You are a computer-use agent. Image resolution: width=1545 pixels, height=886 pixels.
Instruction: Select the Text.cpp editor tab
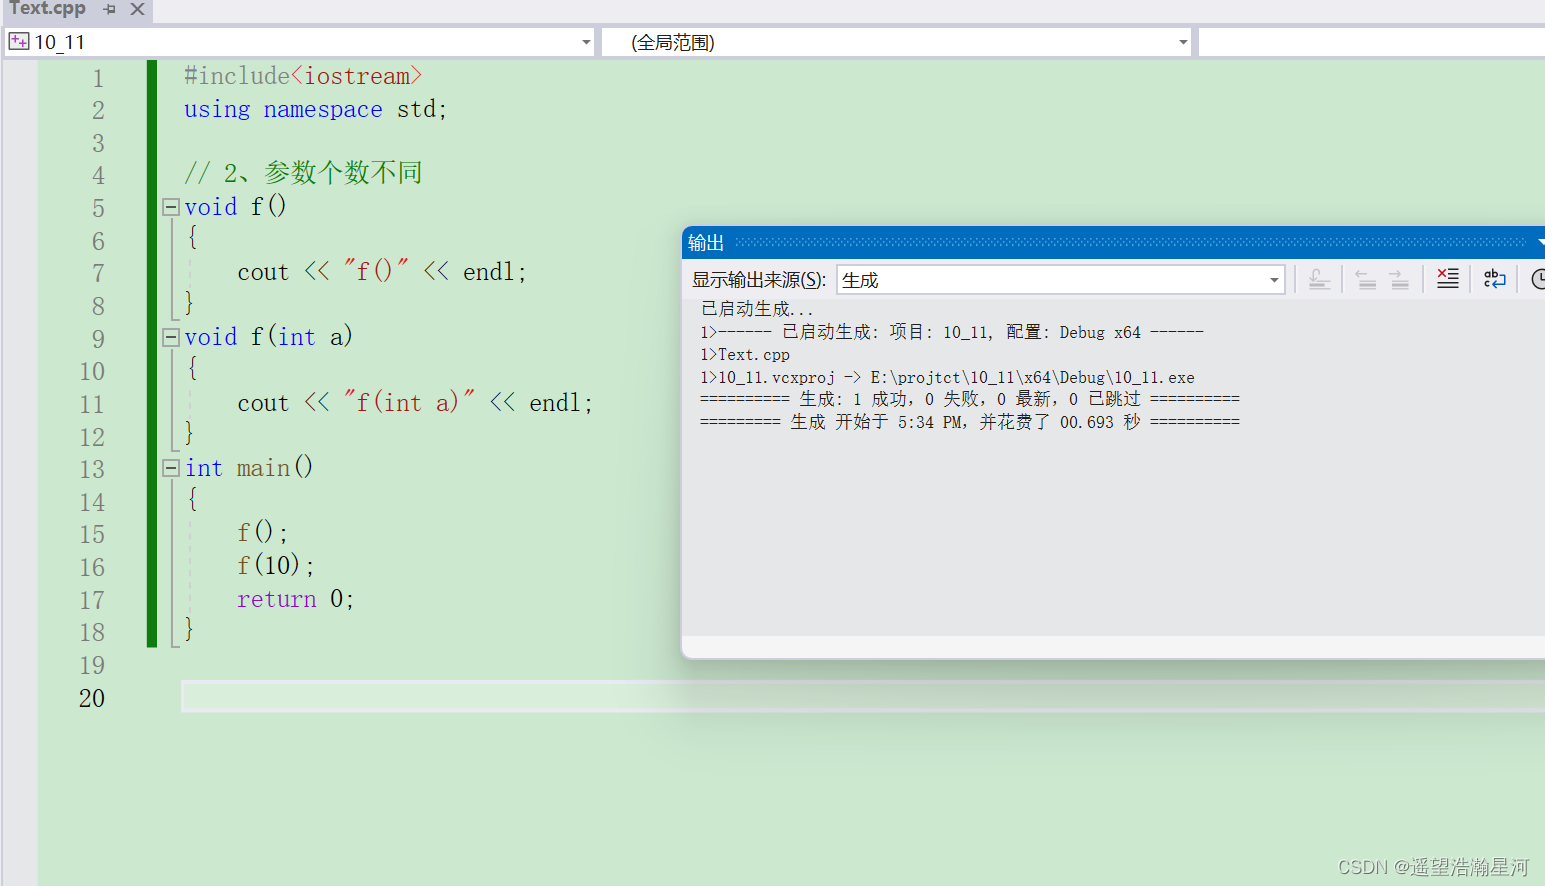coord(48,9)
